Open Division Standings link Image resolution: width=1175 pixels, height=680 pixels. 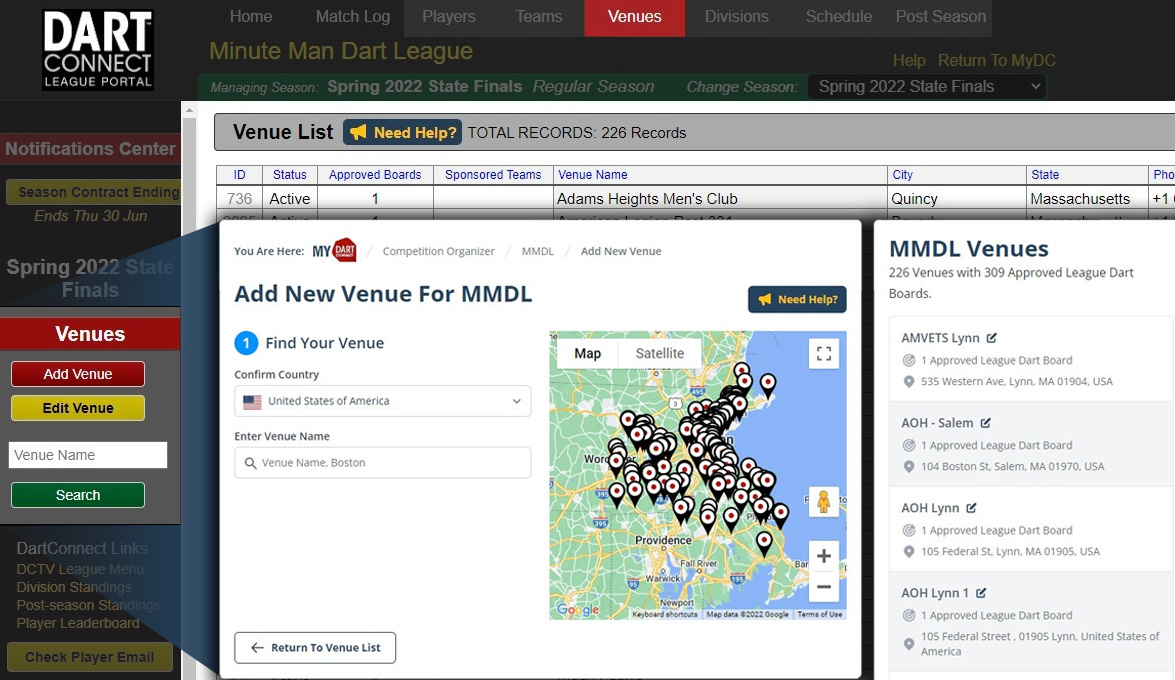tap(74, 588)
